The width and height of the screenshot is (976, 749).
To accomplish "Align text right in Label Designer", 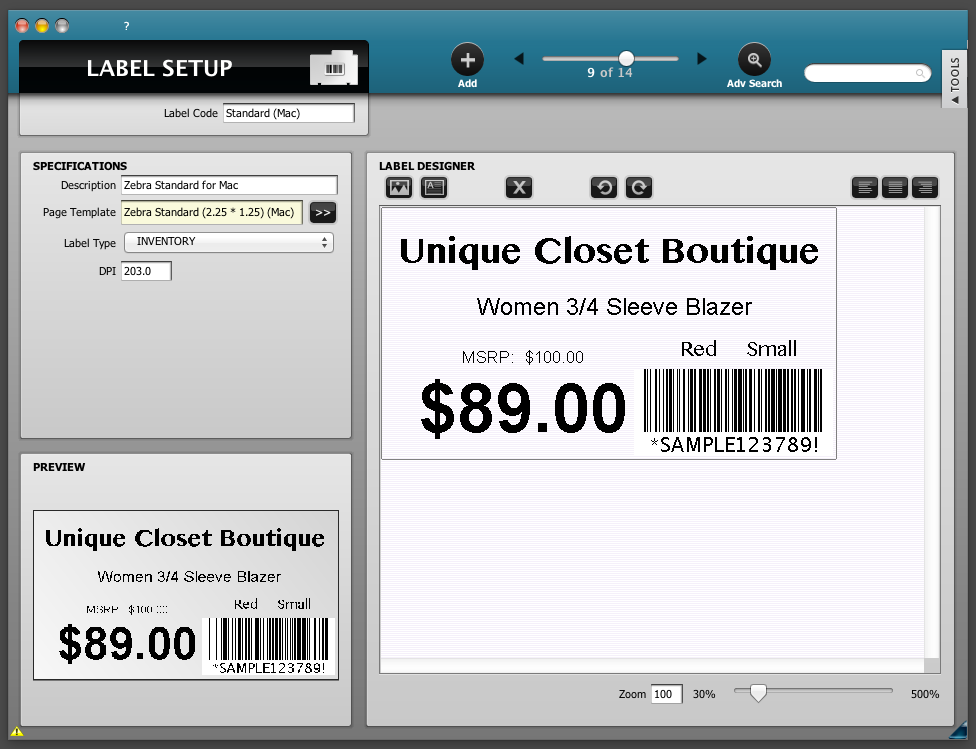I will (925, 187).
